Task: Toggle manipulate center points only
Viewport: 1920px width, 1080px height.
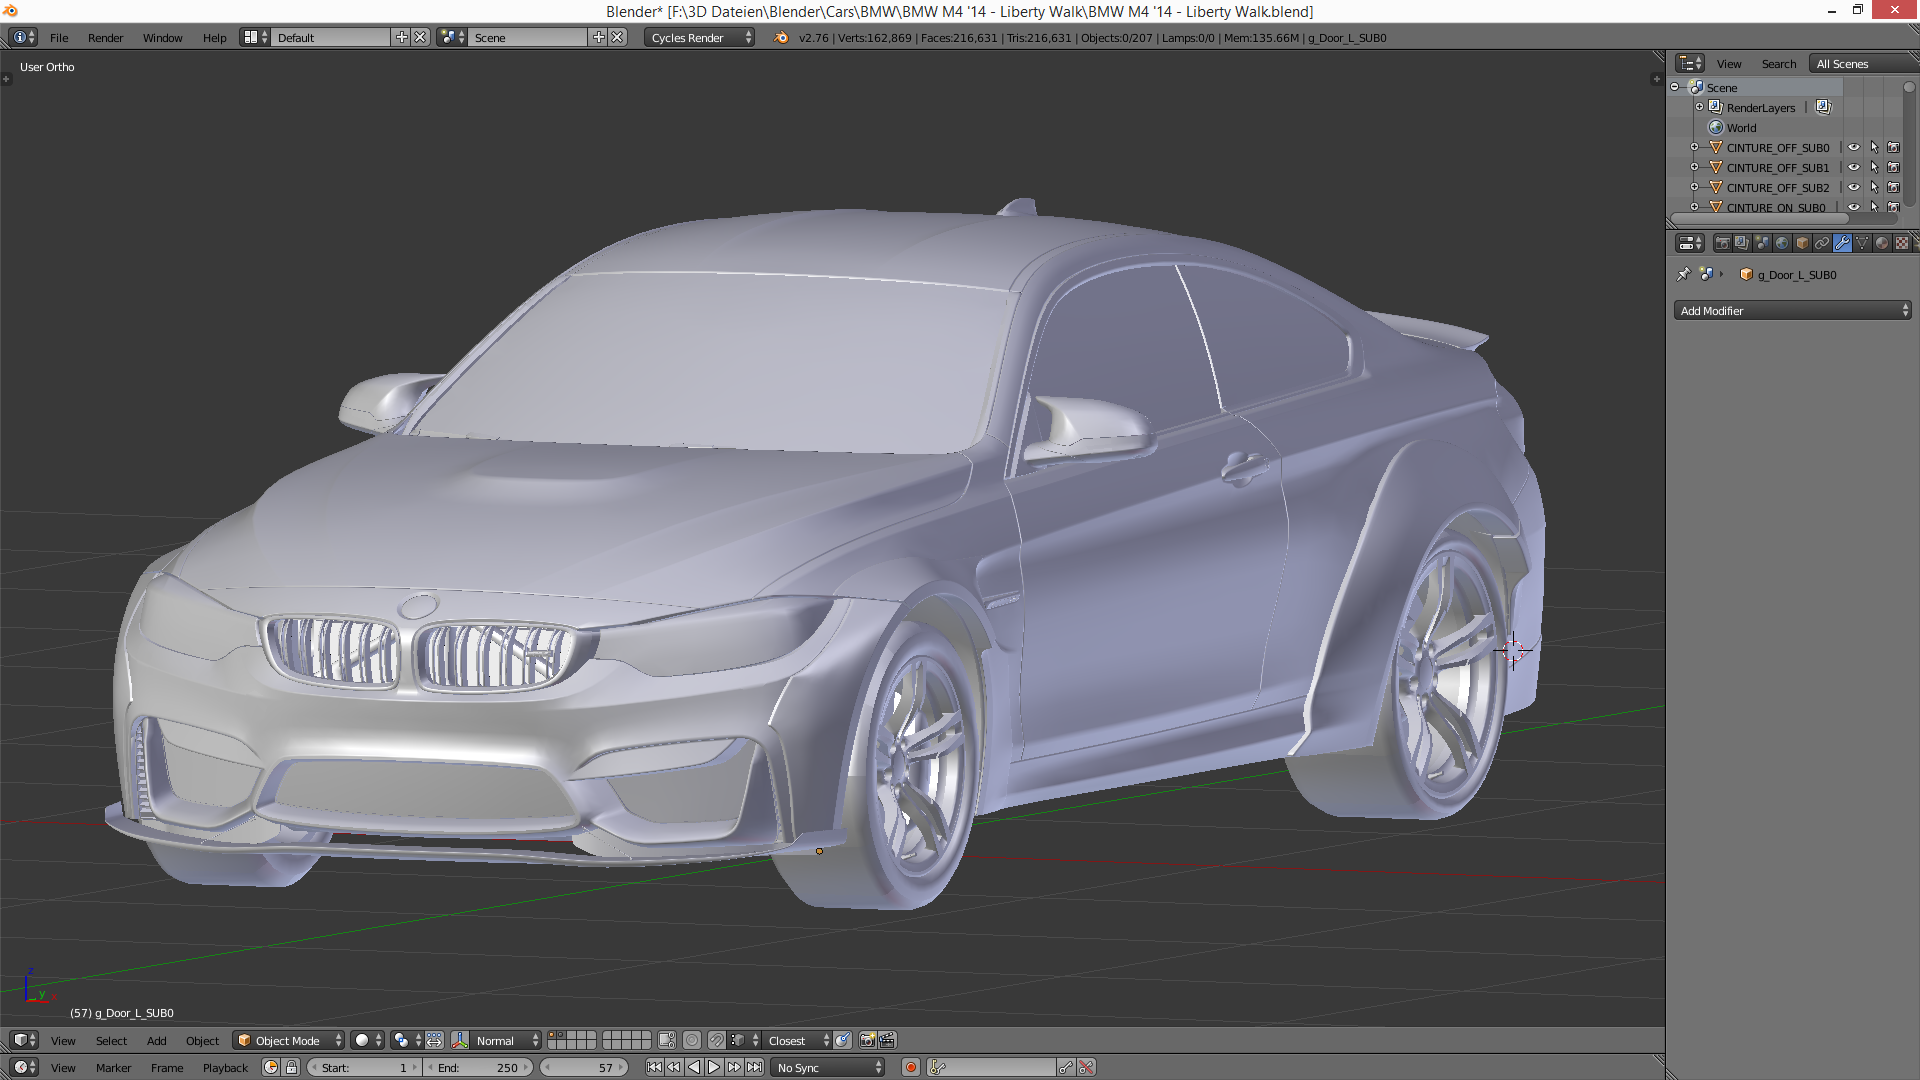Action: click(434, 1040)
